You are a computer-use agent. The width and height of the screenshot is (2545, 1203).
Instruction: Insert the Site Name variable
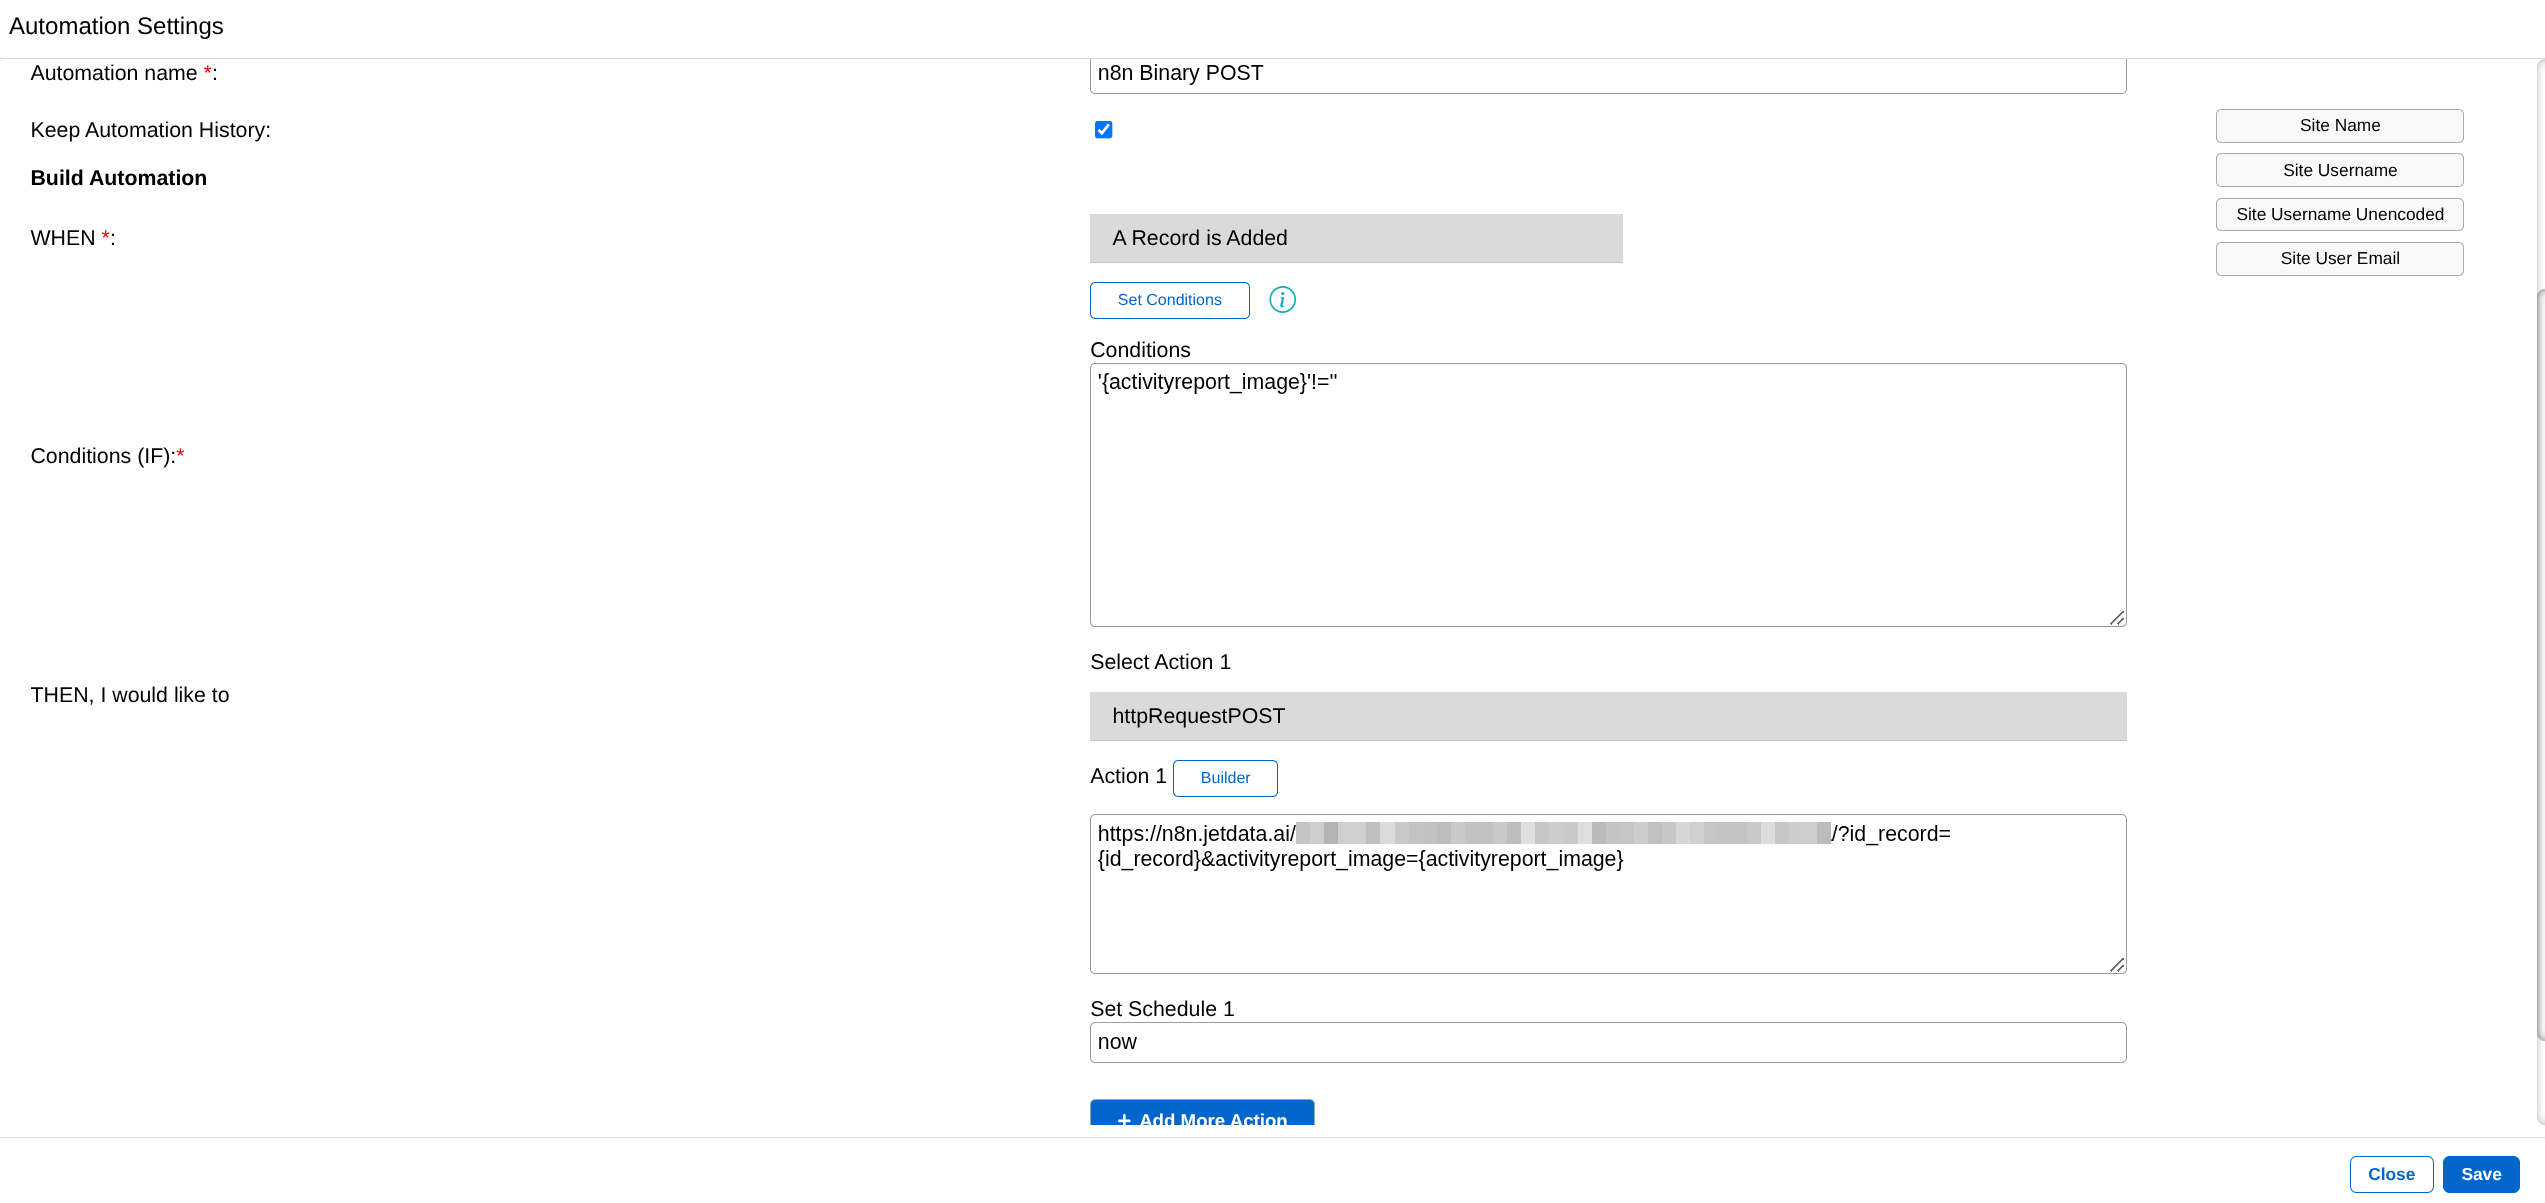coord(2338,126)
